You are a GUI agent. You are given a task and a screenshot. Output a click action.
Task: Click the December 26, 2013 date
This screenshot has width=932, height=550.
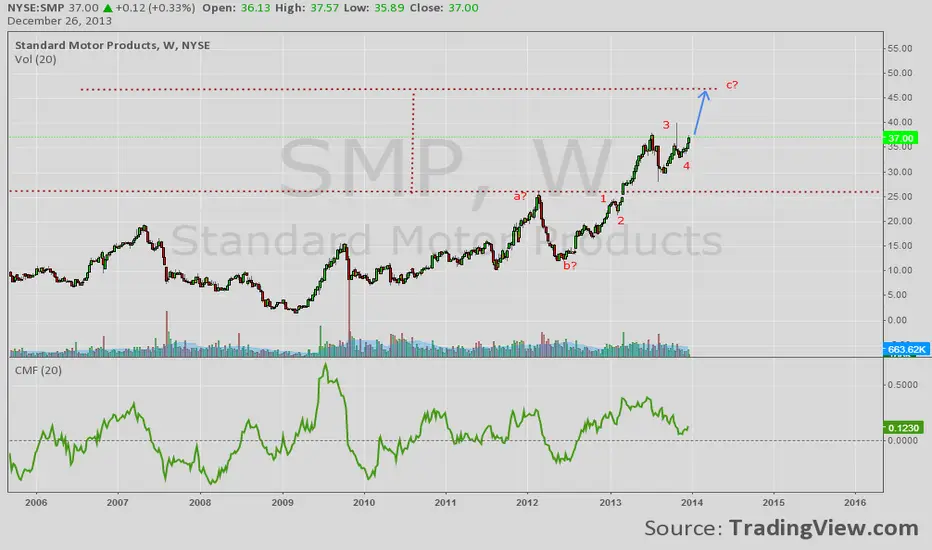[59, 21]
